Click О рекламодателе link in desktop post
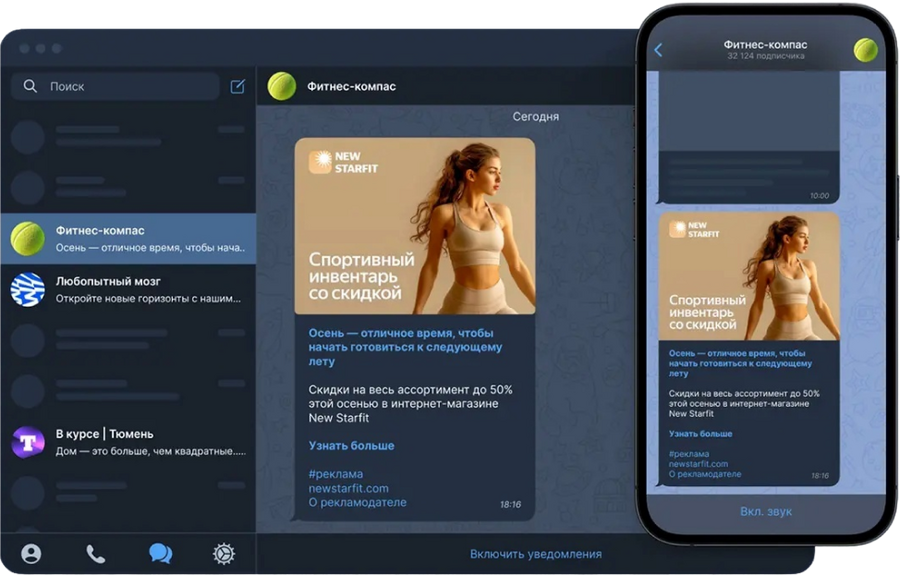This screenshot has height=575, width=900. 358,502
